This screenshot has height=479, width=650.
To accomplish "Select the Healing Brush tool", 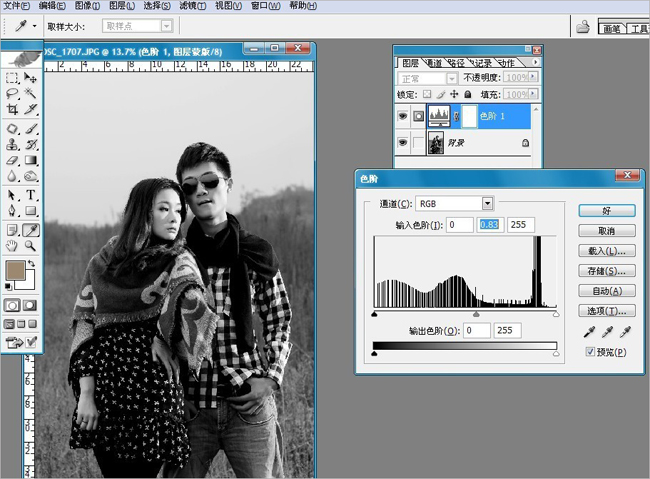I will (12, 129).
